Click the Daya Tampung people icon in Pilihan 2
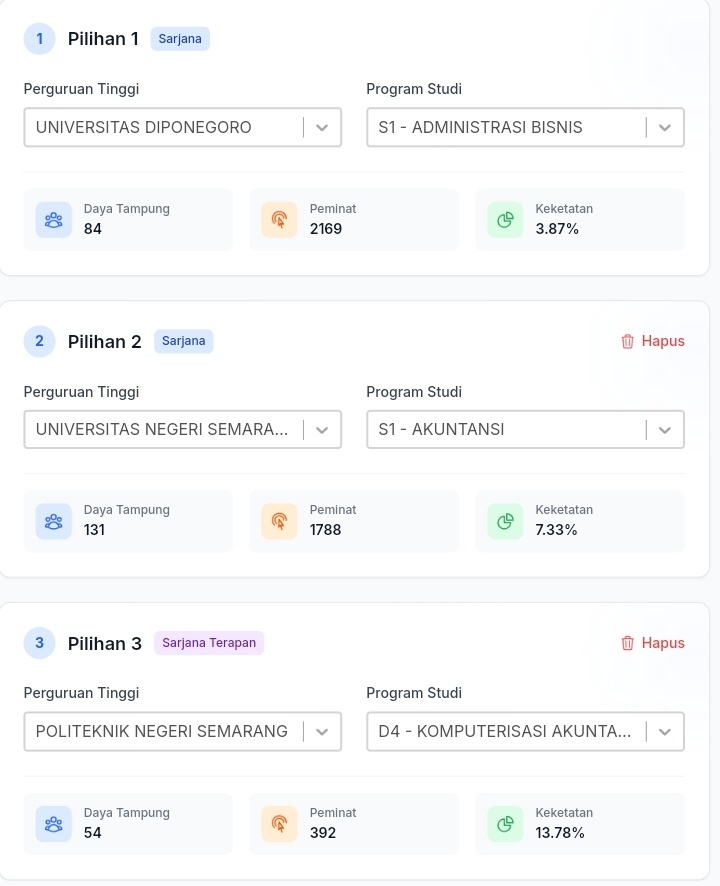This screenshot has height=886, width=720. 54,521
